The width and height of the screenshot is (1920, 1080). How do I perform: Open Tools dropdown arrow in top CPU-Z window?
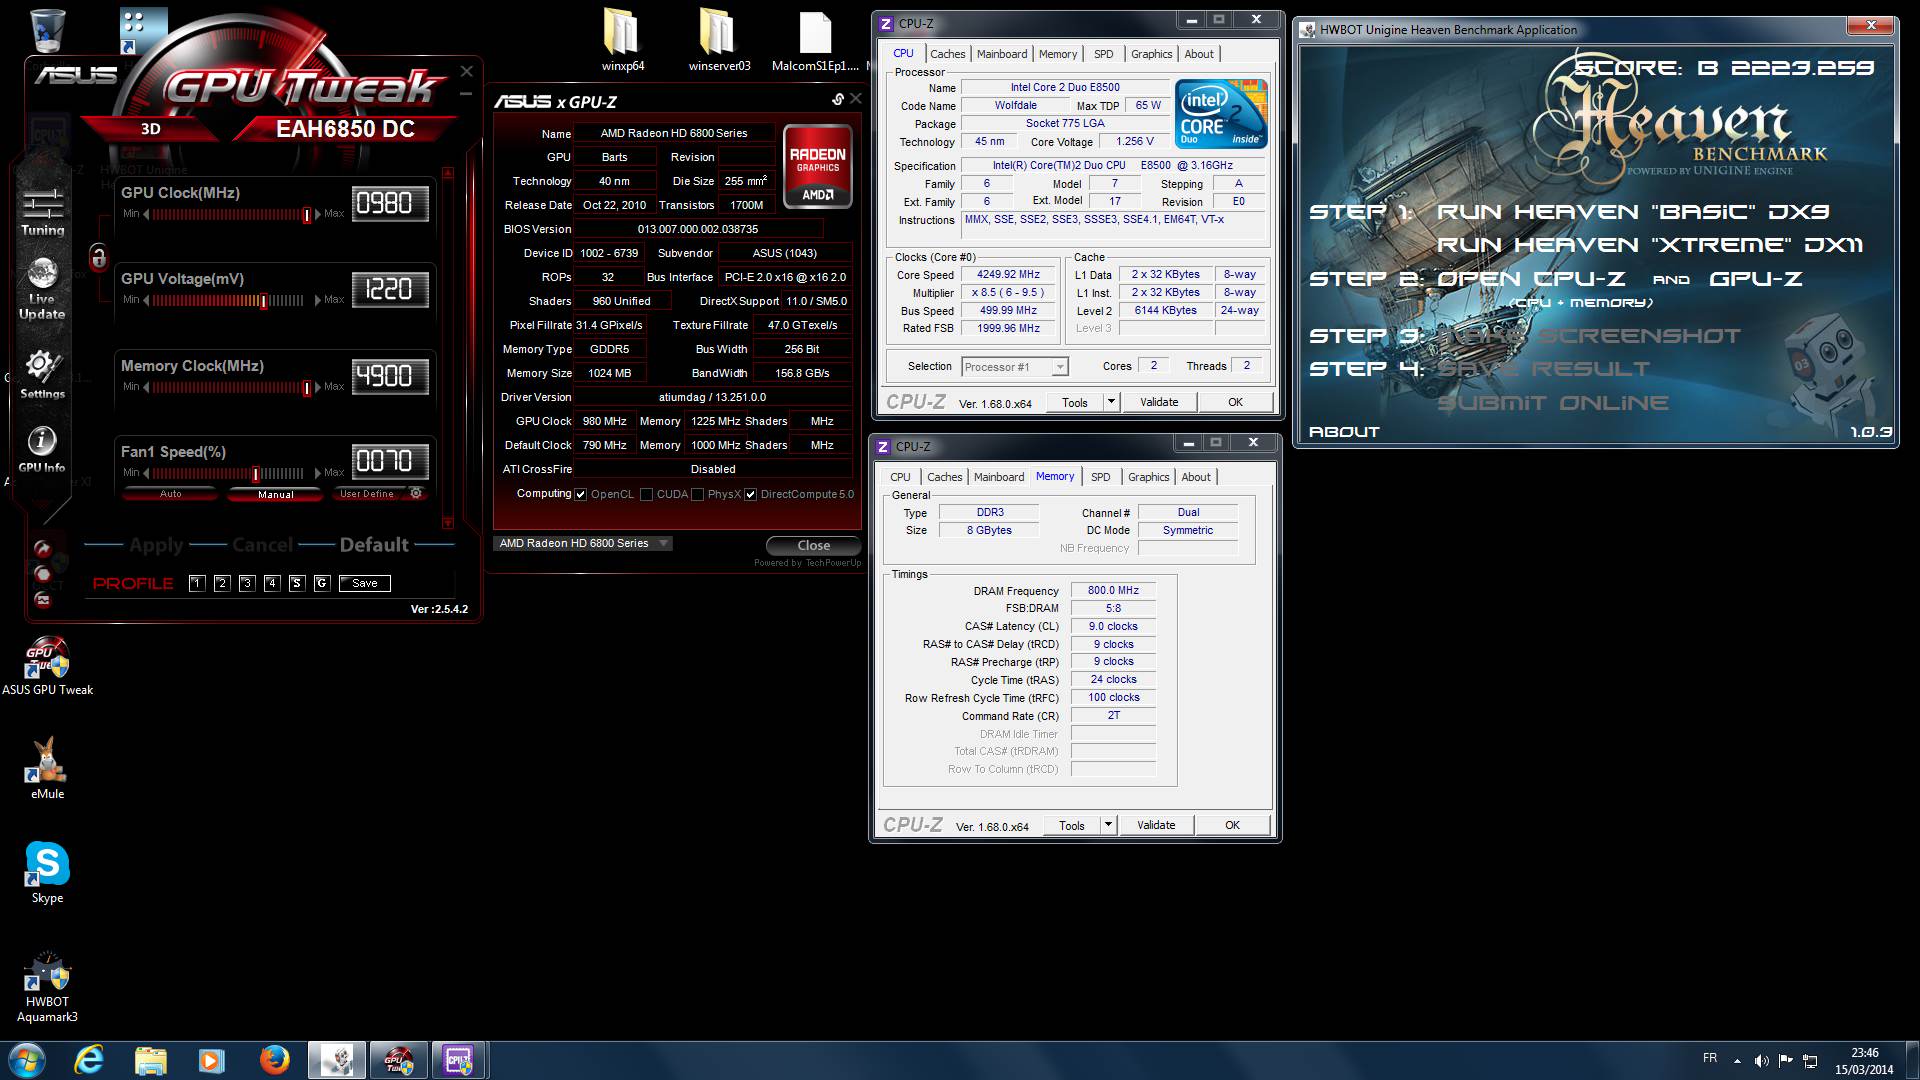pyautogui.click(x=1110, y=402)
